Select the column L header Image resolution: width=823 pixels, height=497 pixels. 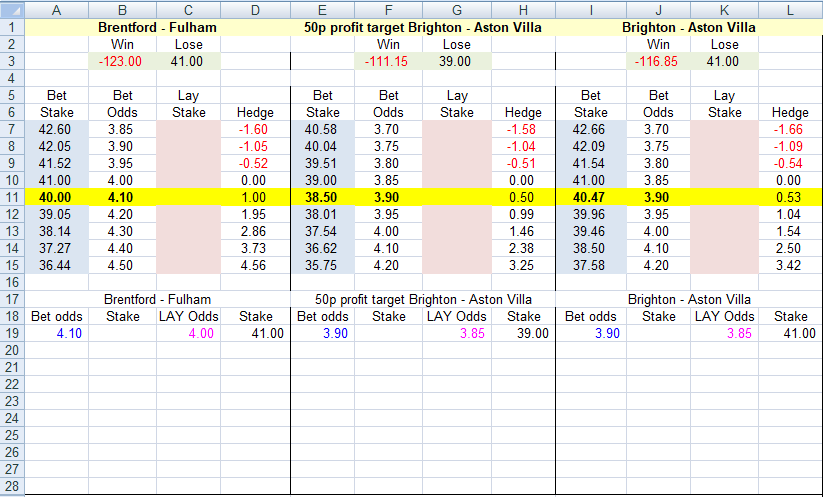pos(790,10)
